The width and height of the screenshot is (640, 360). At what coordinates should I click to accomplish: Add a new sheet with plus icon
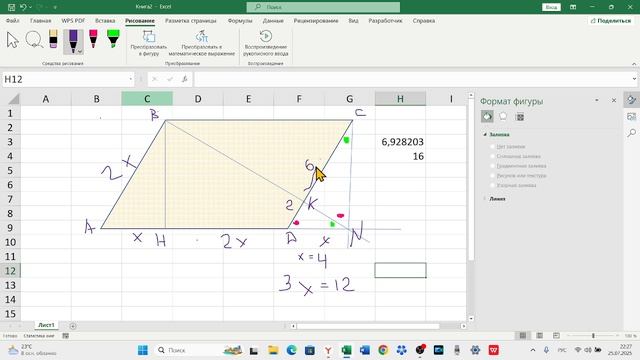(x=73, y=326)
